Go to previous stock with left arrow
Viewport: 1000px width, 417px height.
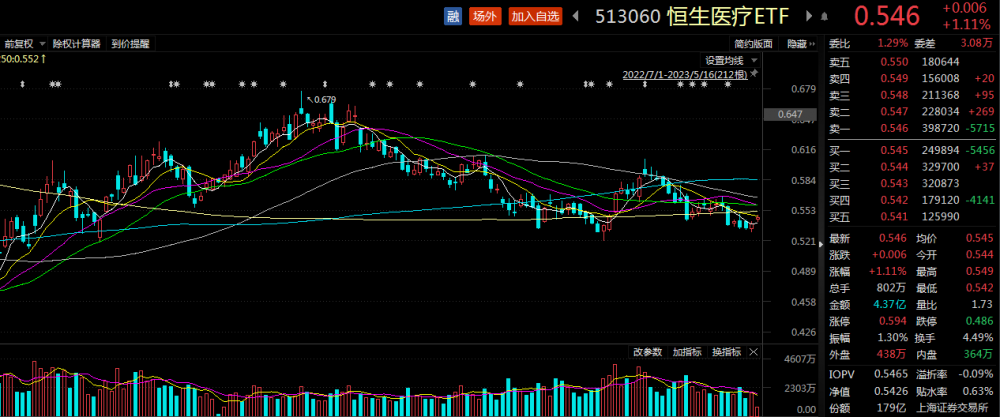577,17
